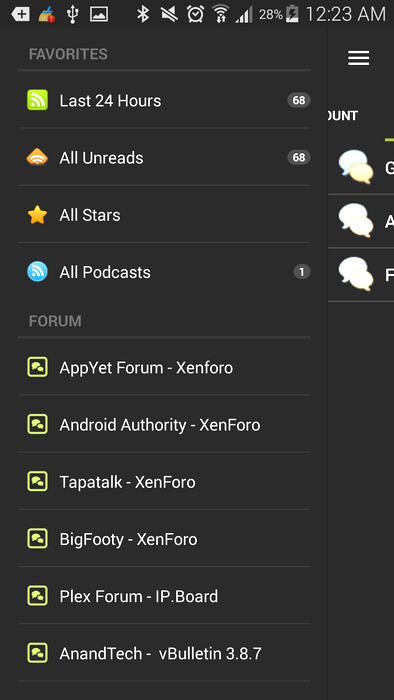
Task: Open All Podcasts entry
Action: (x=164, y=272)
